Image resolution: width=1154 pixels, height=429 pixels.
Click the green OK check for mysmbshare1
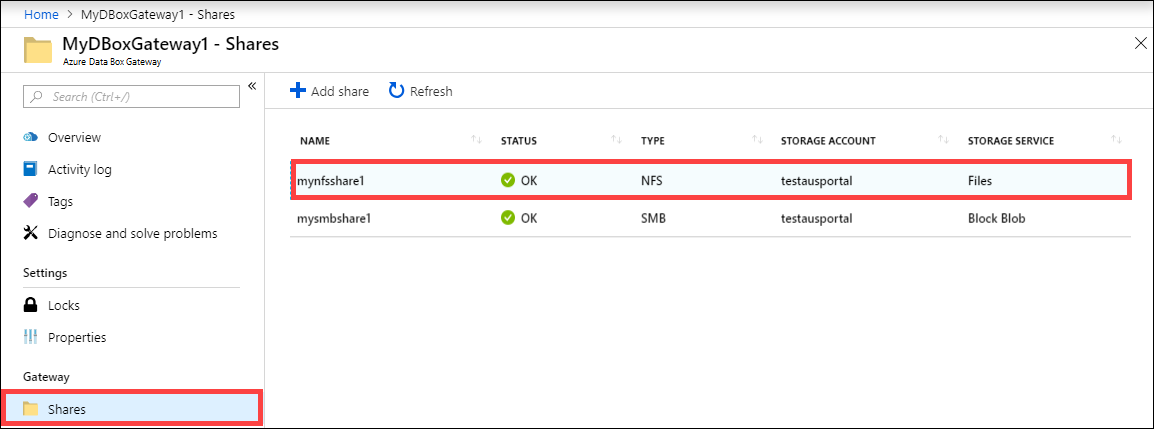coord(507,219)
